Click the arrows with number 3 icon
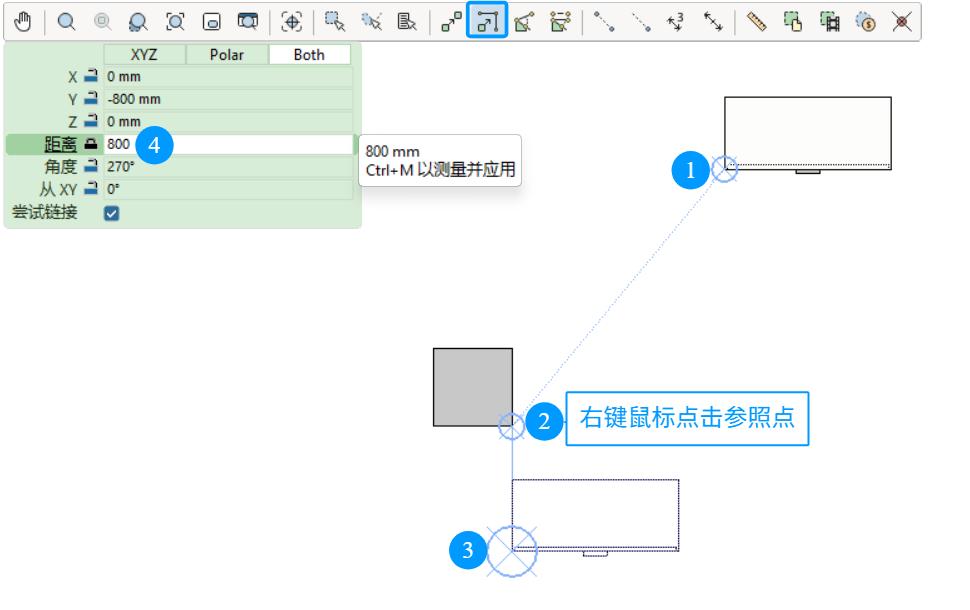970x610 pixels. click(676, 22)
